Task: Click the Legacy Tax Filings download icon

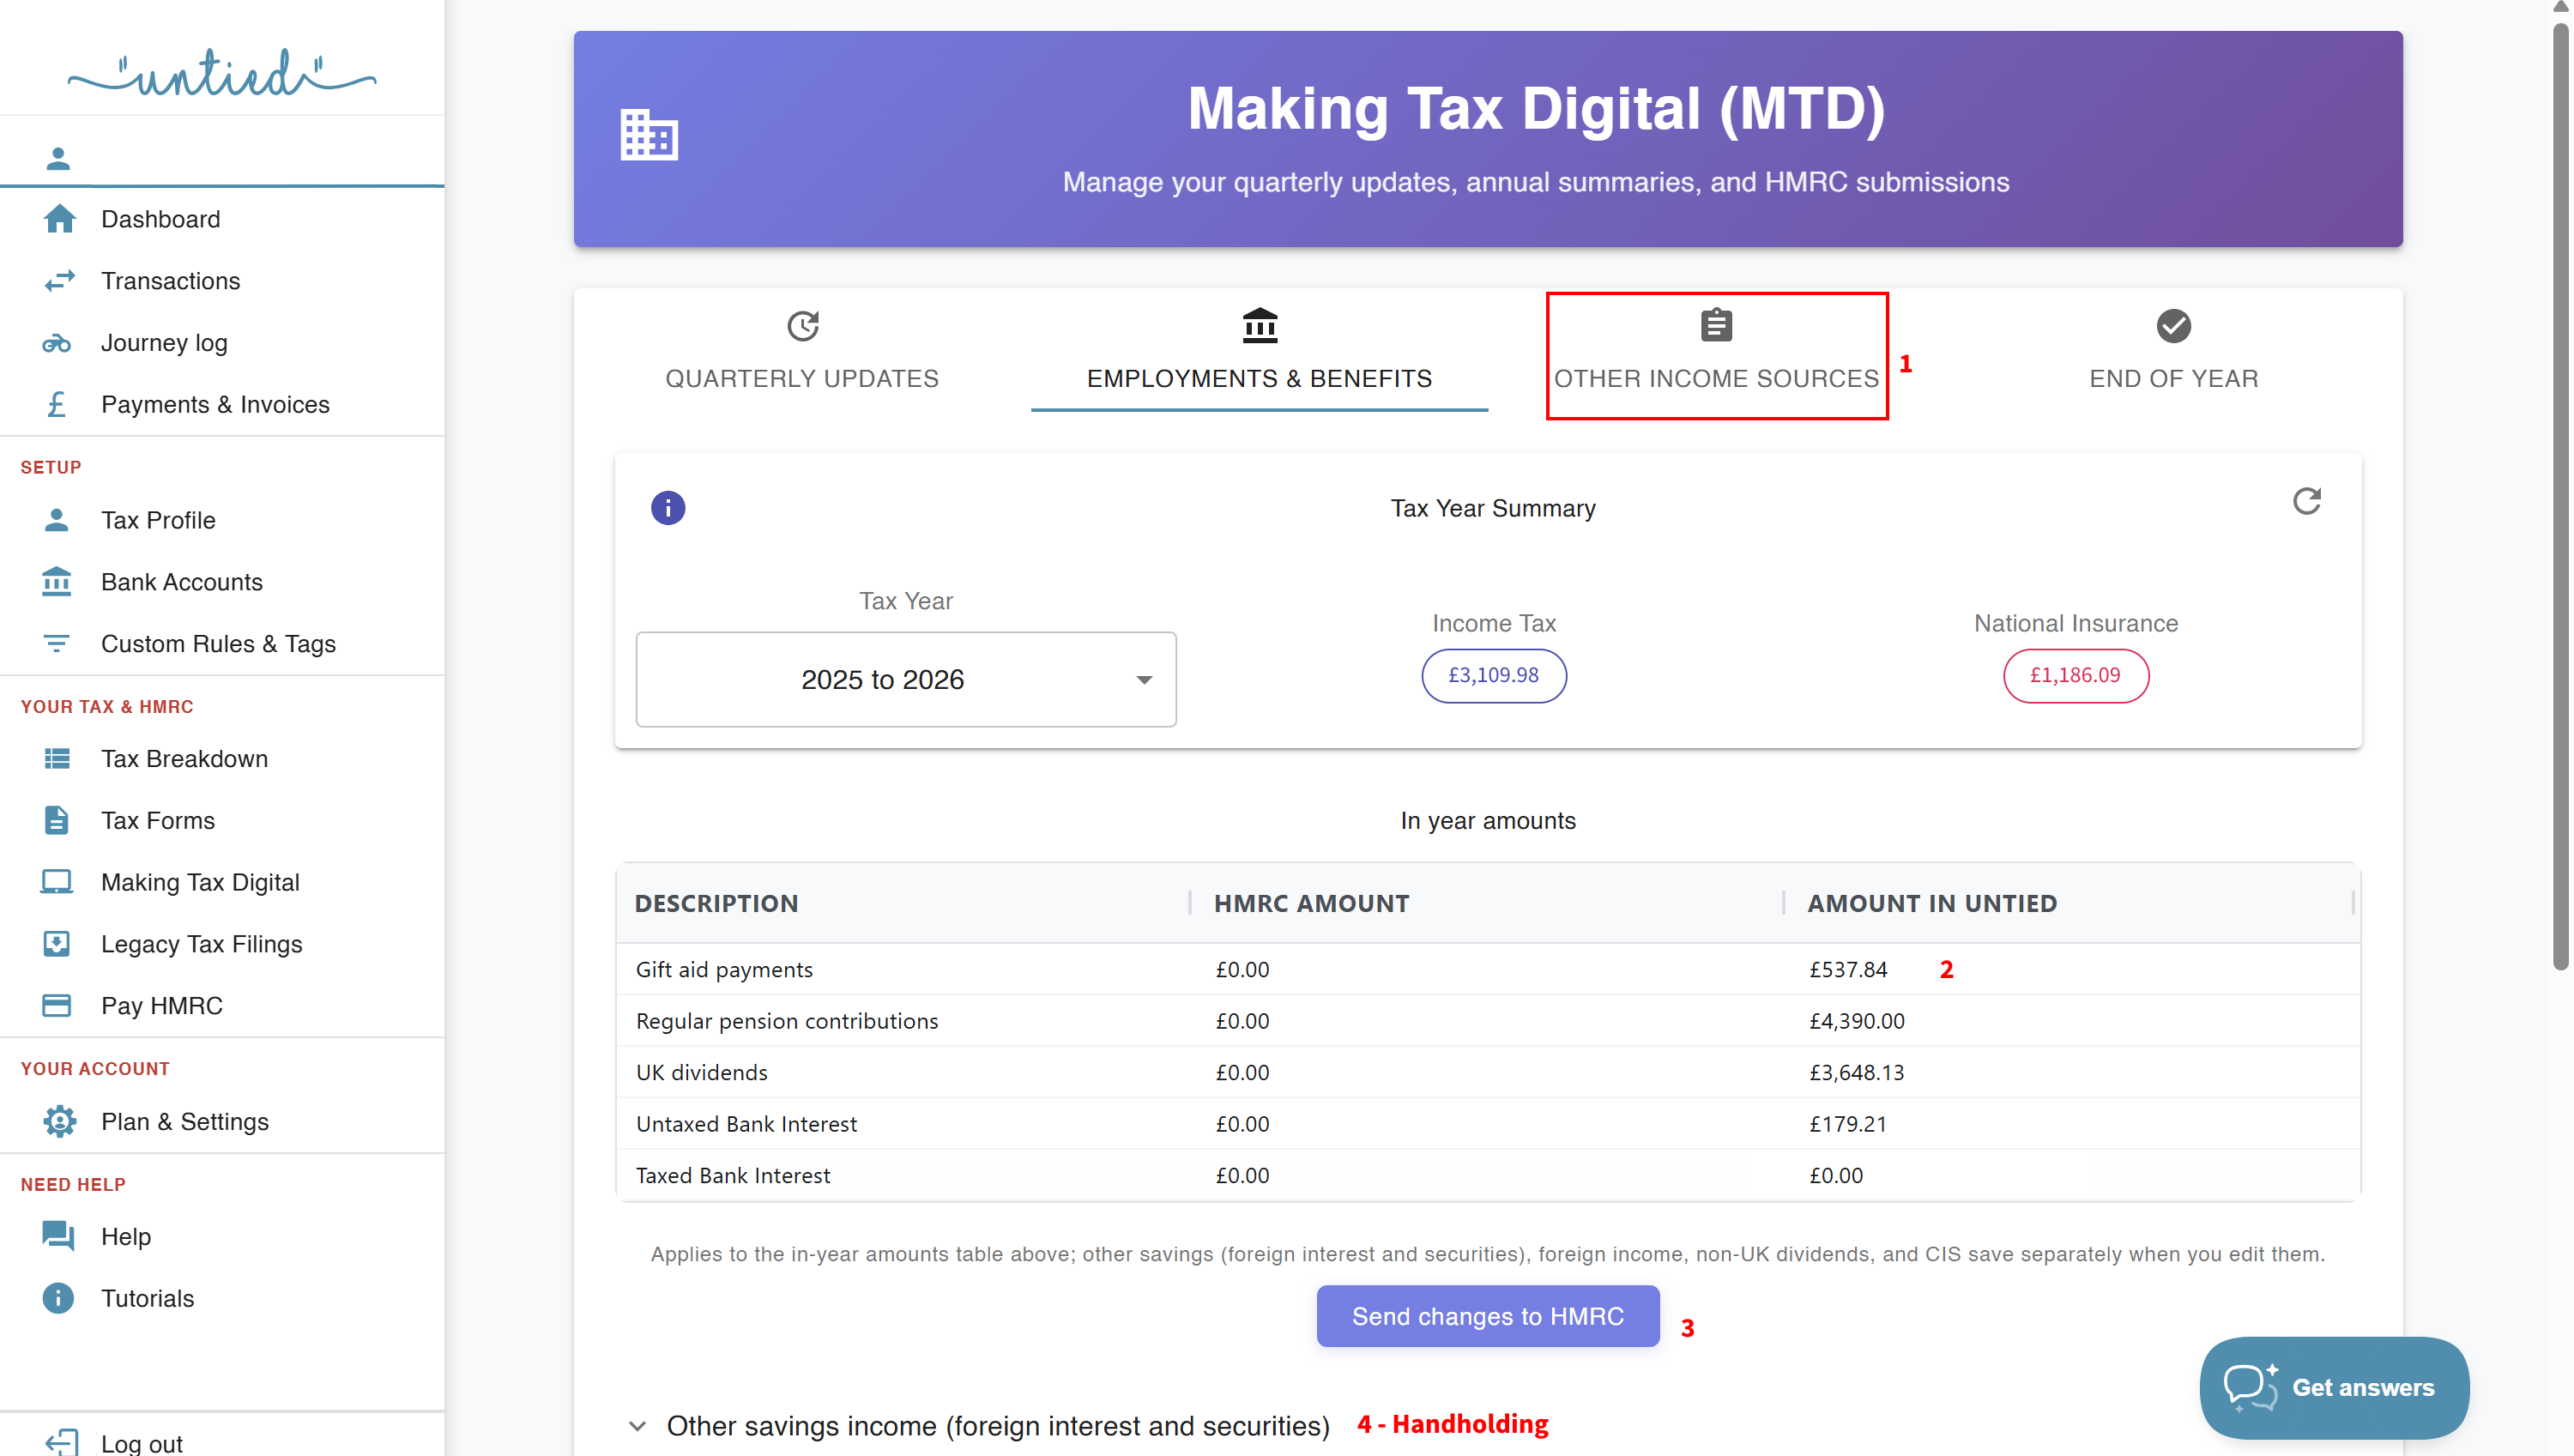Action: coord(57,943)
